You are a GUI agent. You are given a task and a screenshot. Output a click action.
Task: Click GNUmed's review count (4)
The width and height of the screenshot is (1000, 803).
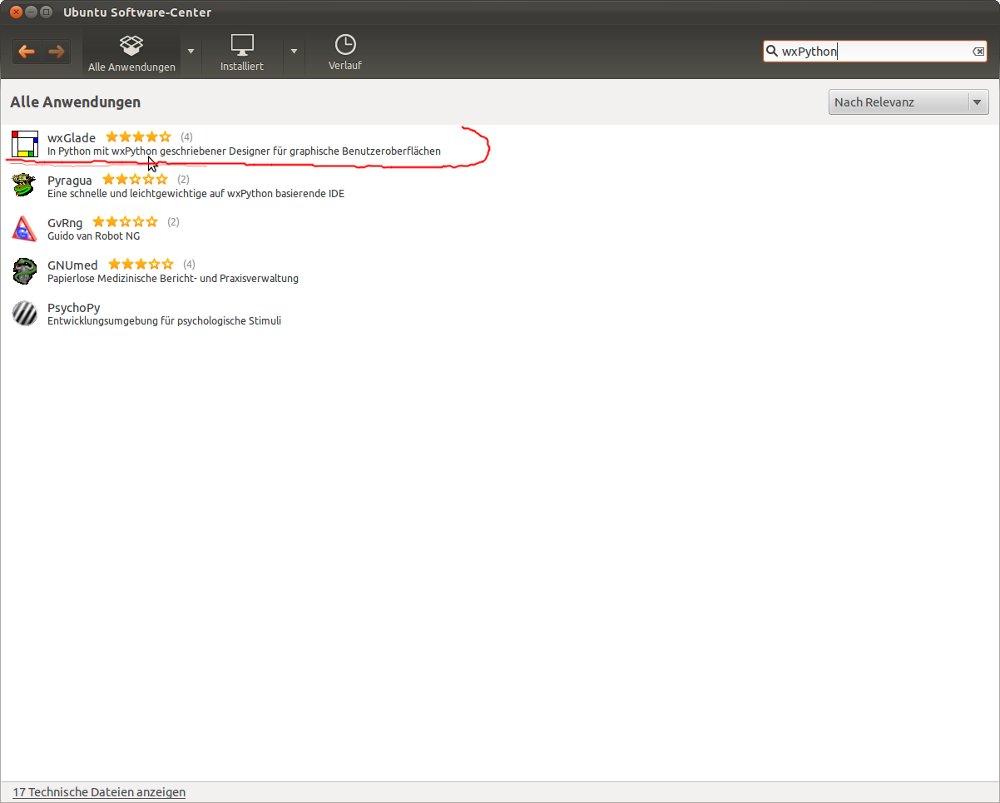pos(189,264)
